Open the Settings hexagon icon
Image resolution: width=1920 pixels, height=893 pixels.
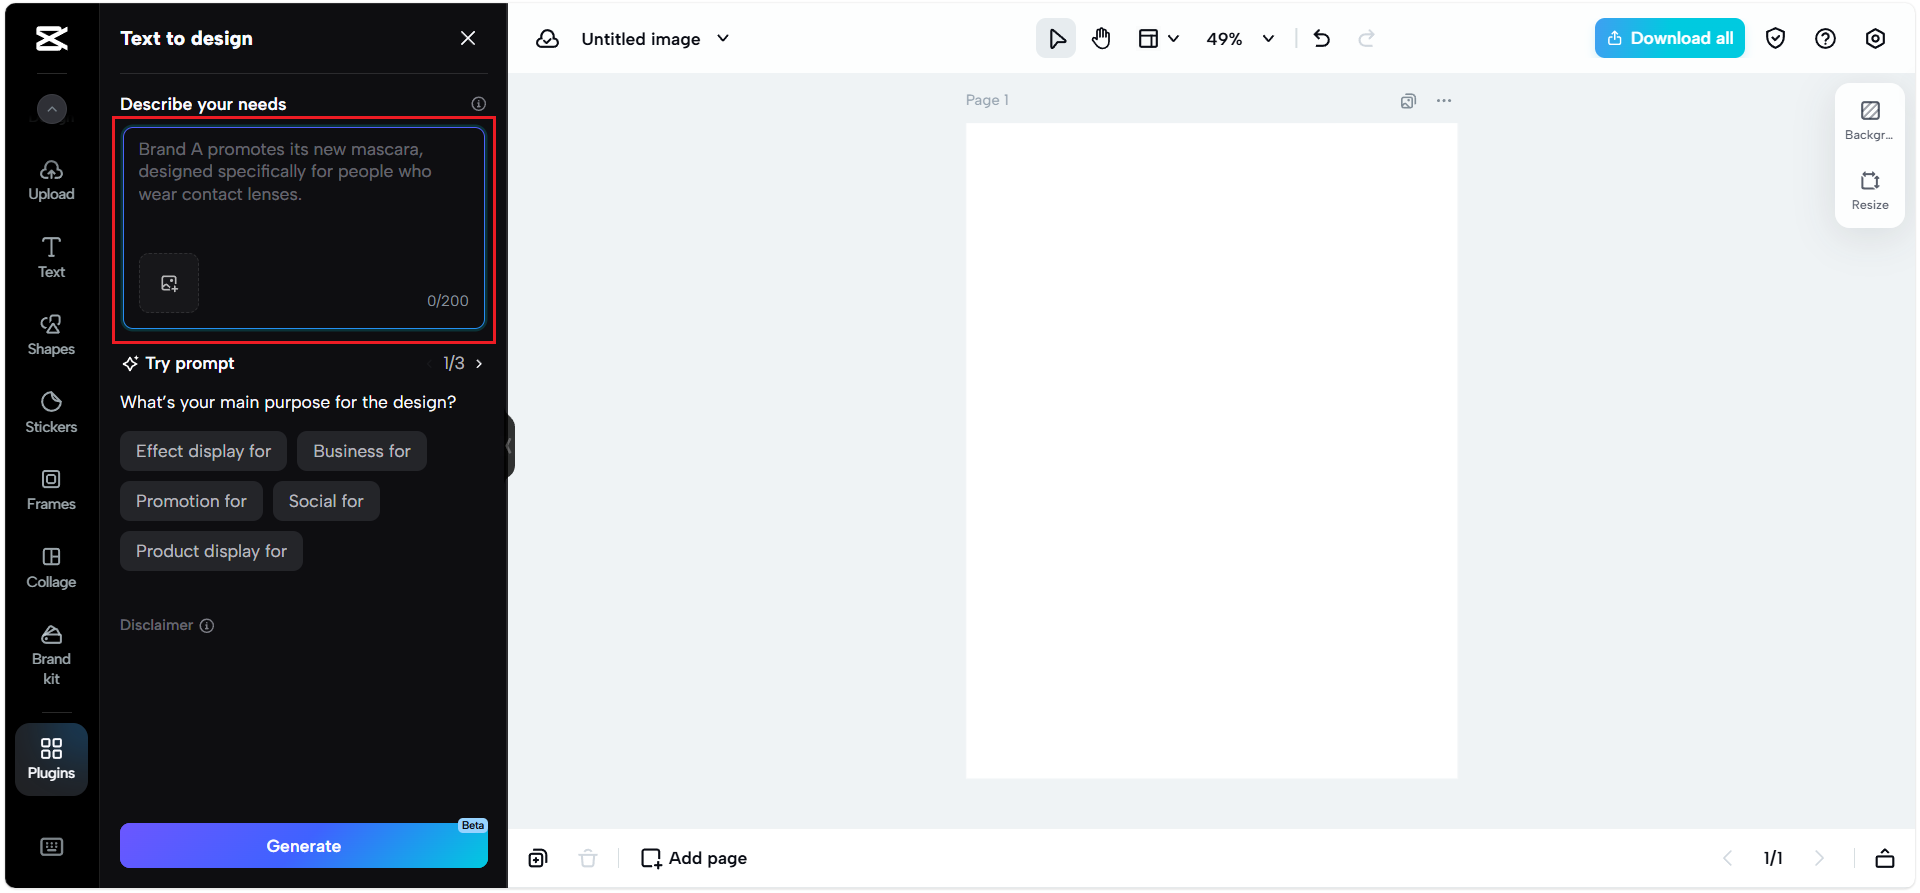pos(1876,38)
